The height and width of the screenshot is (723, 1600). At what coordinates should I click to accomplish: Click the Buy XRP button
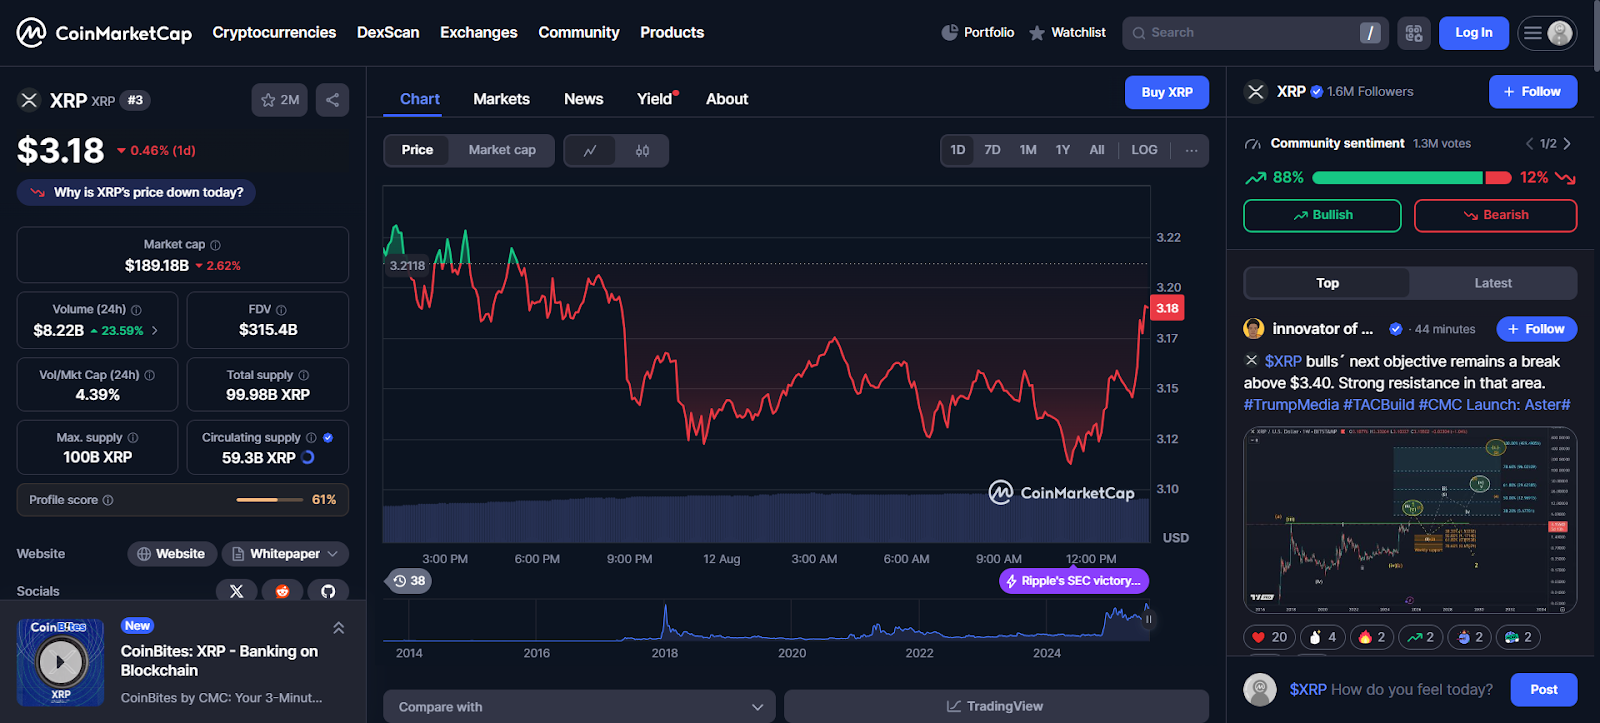[1166, 92]
